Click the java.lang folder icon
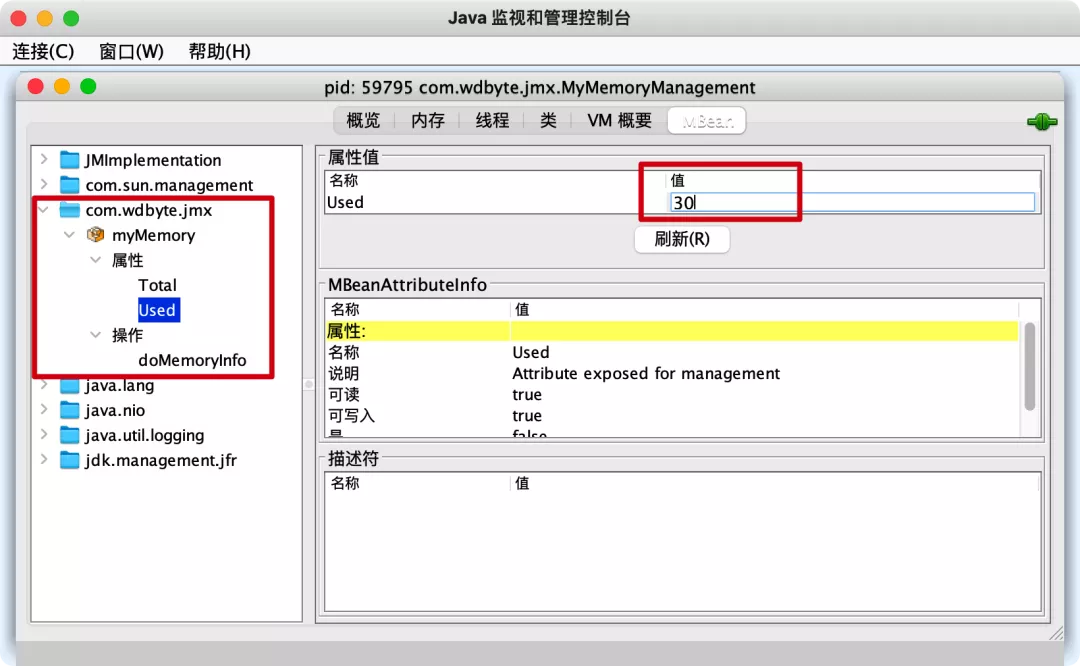Image resolution: width=1080 pixels, height=666 pixels. pyautogui.click(x=70, y=385)
